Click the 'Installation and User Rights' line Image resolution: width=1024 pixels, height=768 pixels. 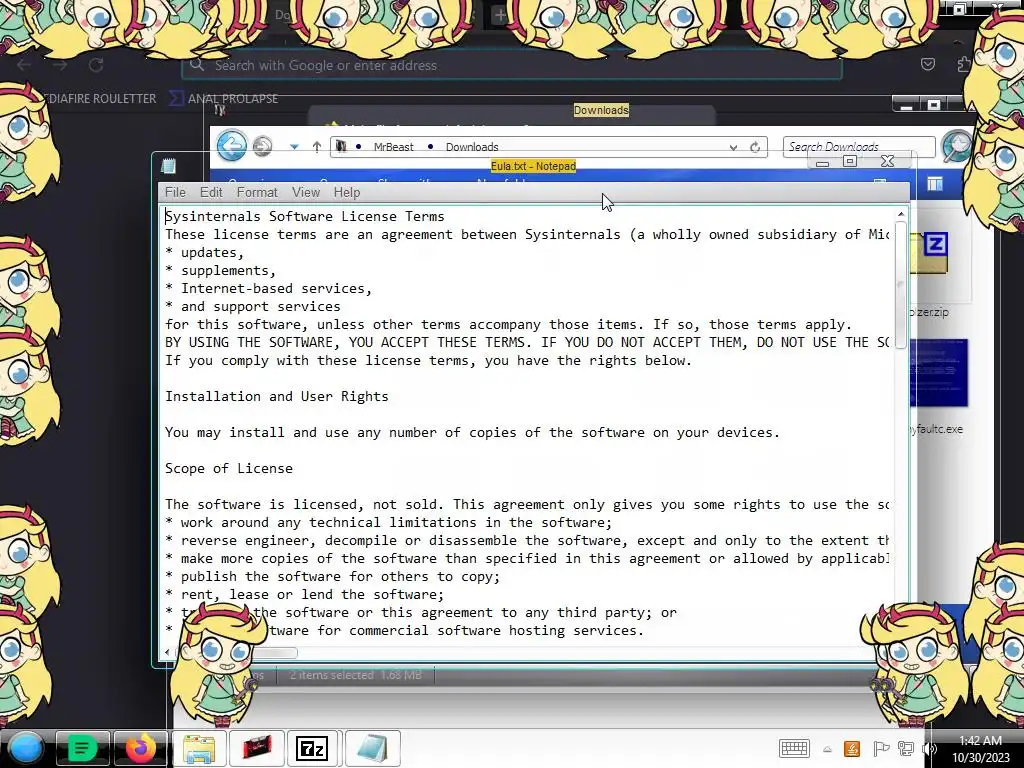(276, 396)
